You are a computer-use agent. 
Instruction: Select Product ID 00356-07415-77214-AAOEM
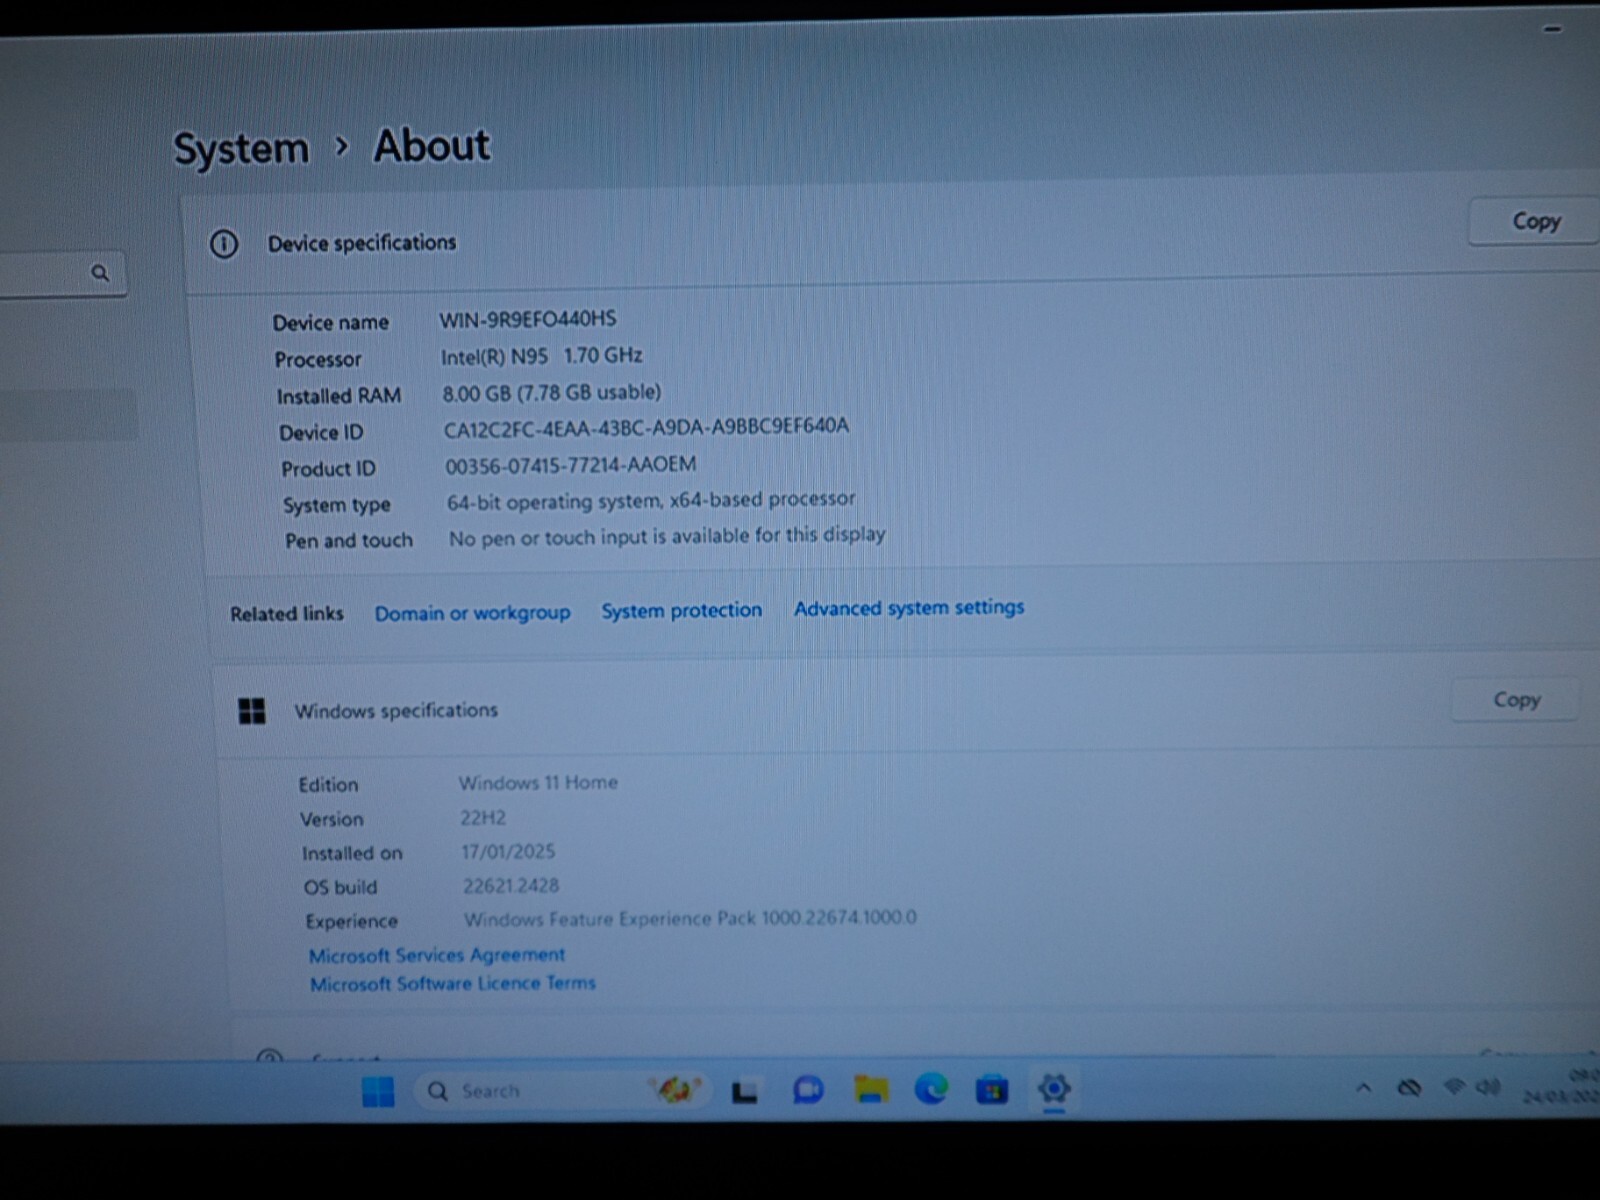point(571,464)
